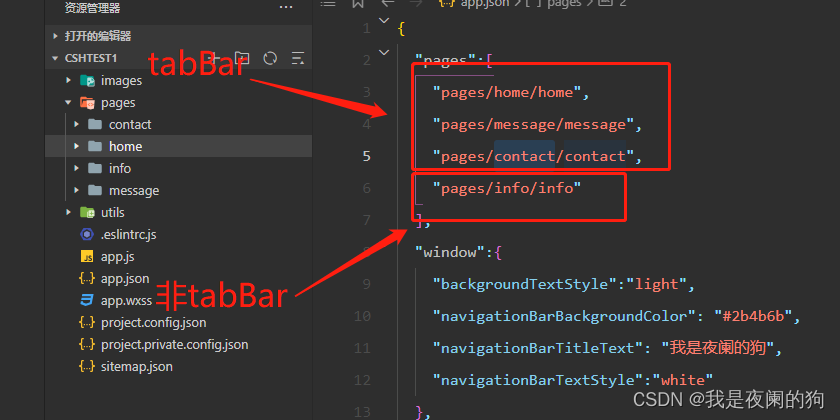
Task: Click the navigationBarTitleText key
Action: (538, 348)
